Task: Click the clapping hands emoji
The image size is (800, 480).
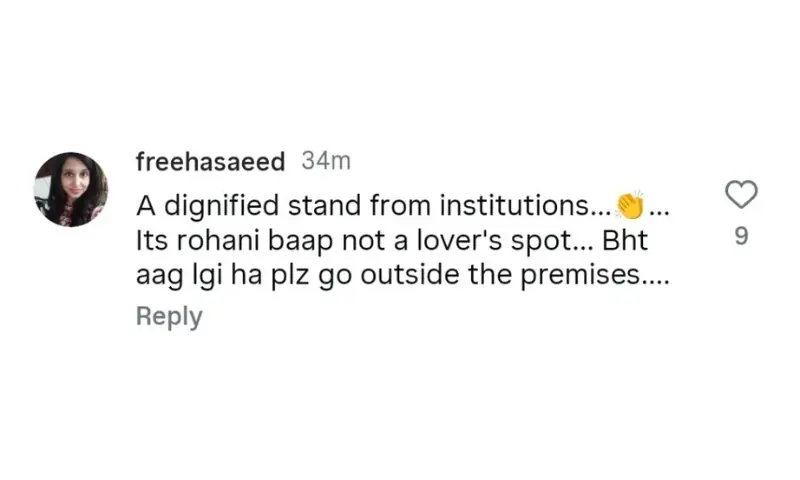Action: click(630, 206)
